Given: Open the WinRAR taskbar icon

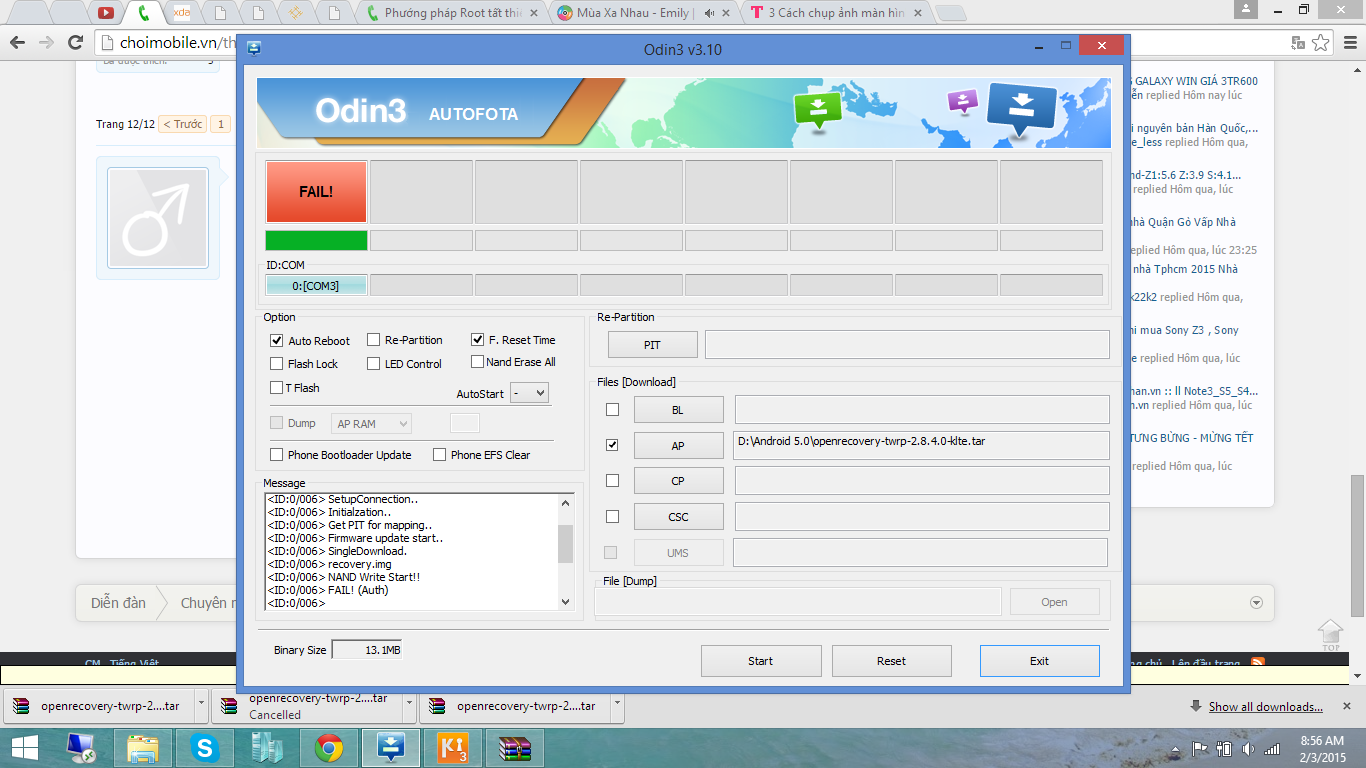Looking at the screenshot, I should [x=515, y=747].
